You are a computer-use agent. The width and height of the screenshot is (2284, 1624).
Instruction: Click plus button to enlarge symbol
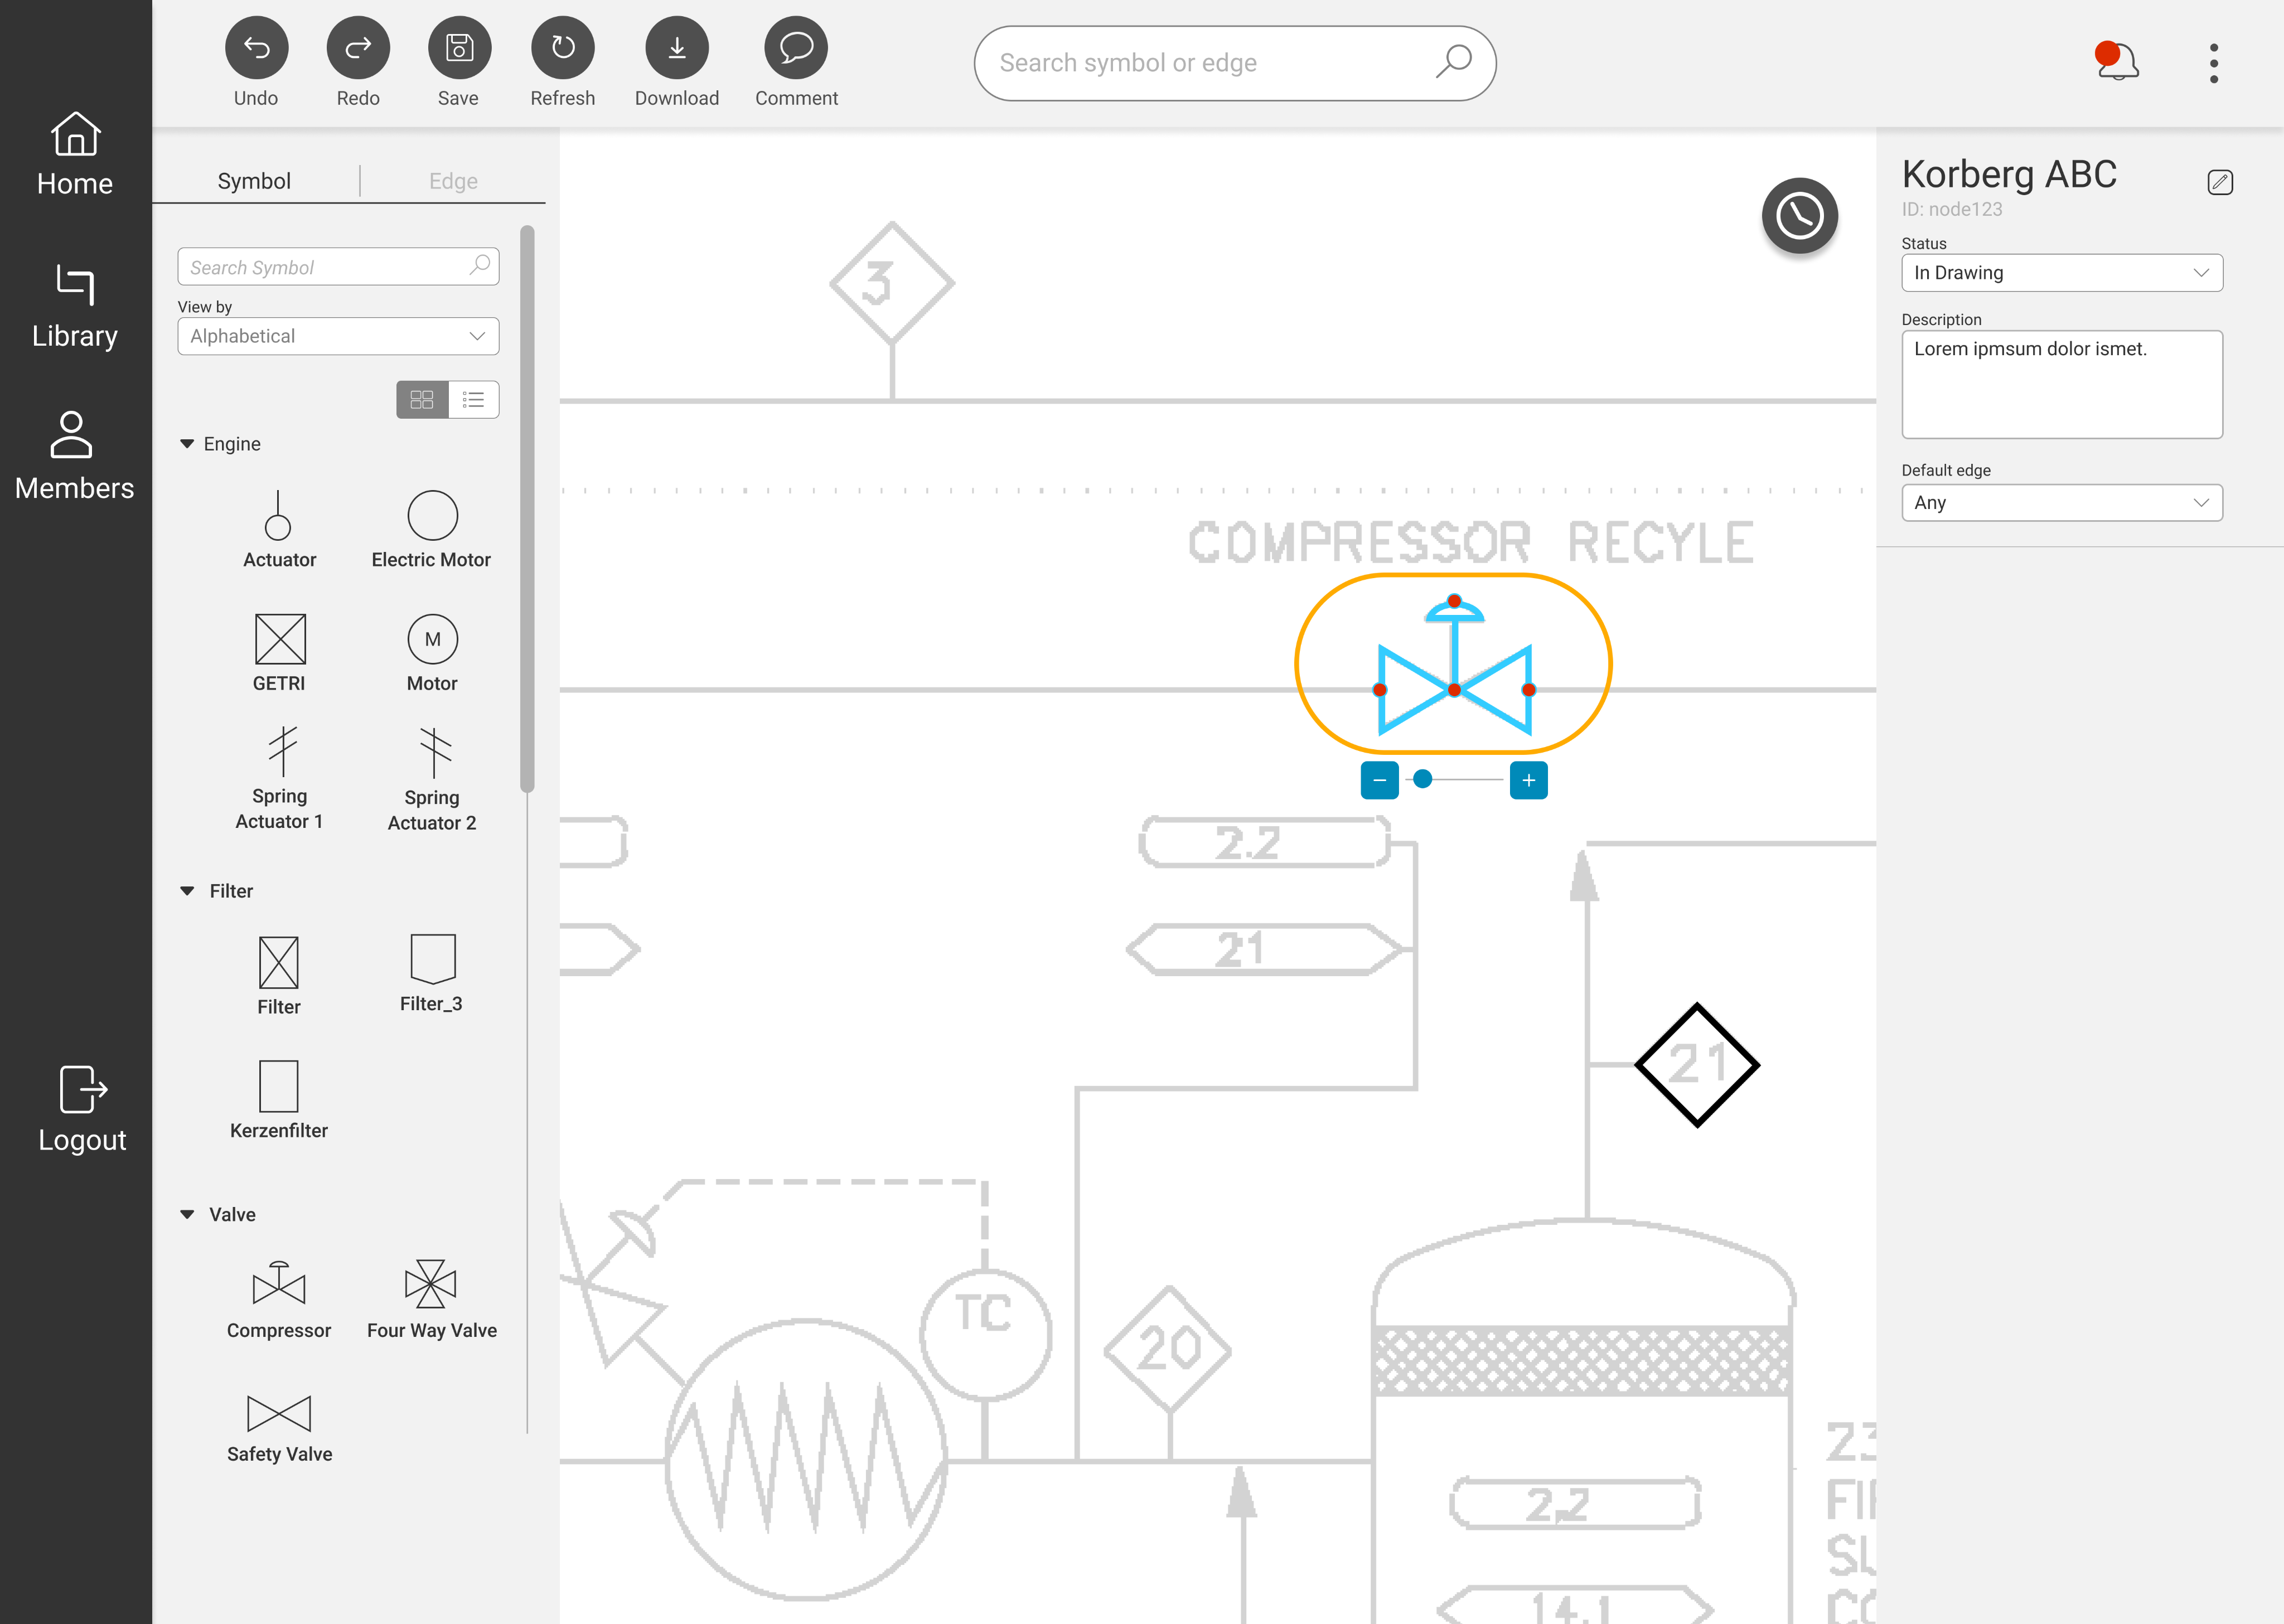[1528, 780]
